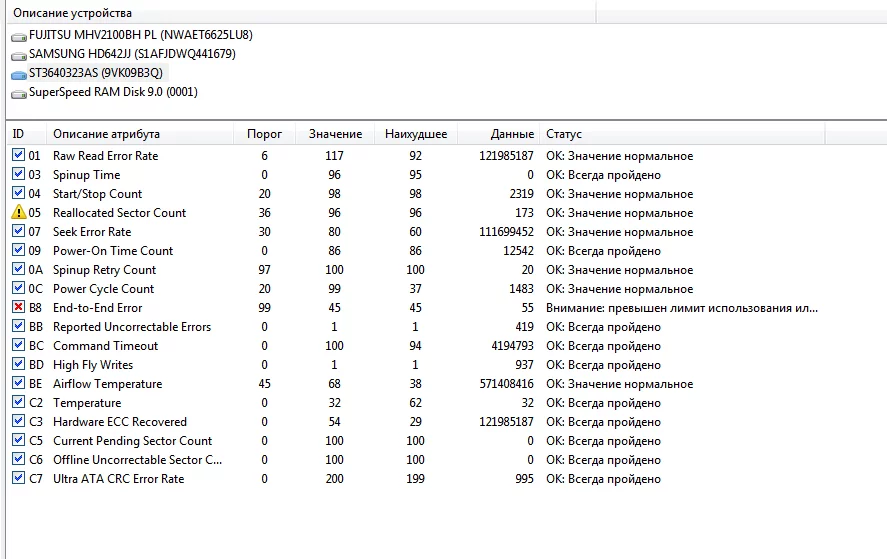Click data value 571408416 for Airflow Temperature
The height and width of the screenshot is (559, 887).
pyautogui.click(x=506, y=384)
